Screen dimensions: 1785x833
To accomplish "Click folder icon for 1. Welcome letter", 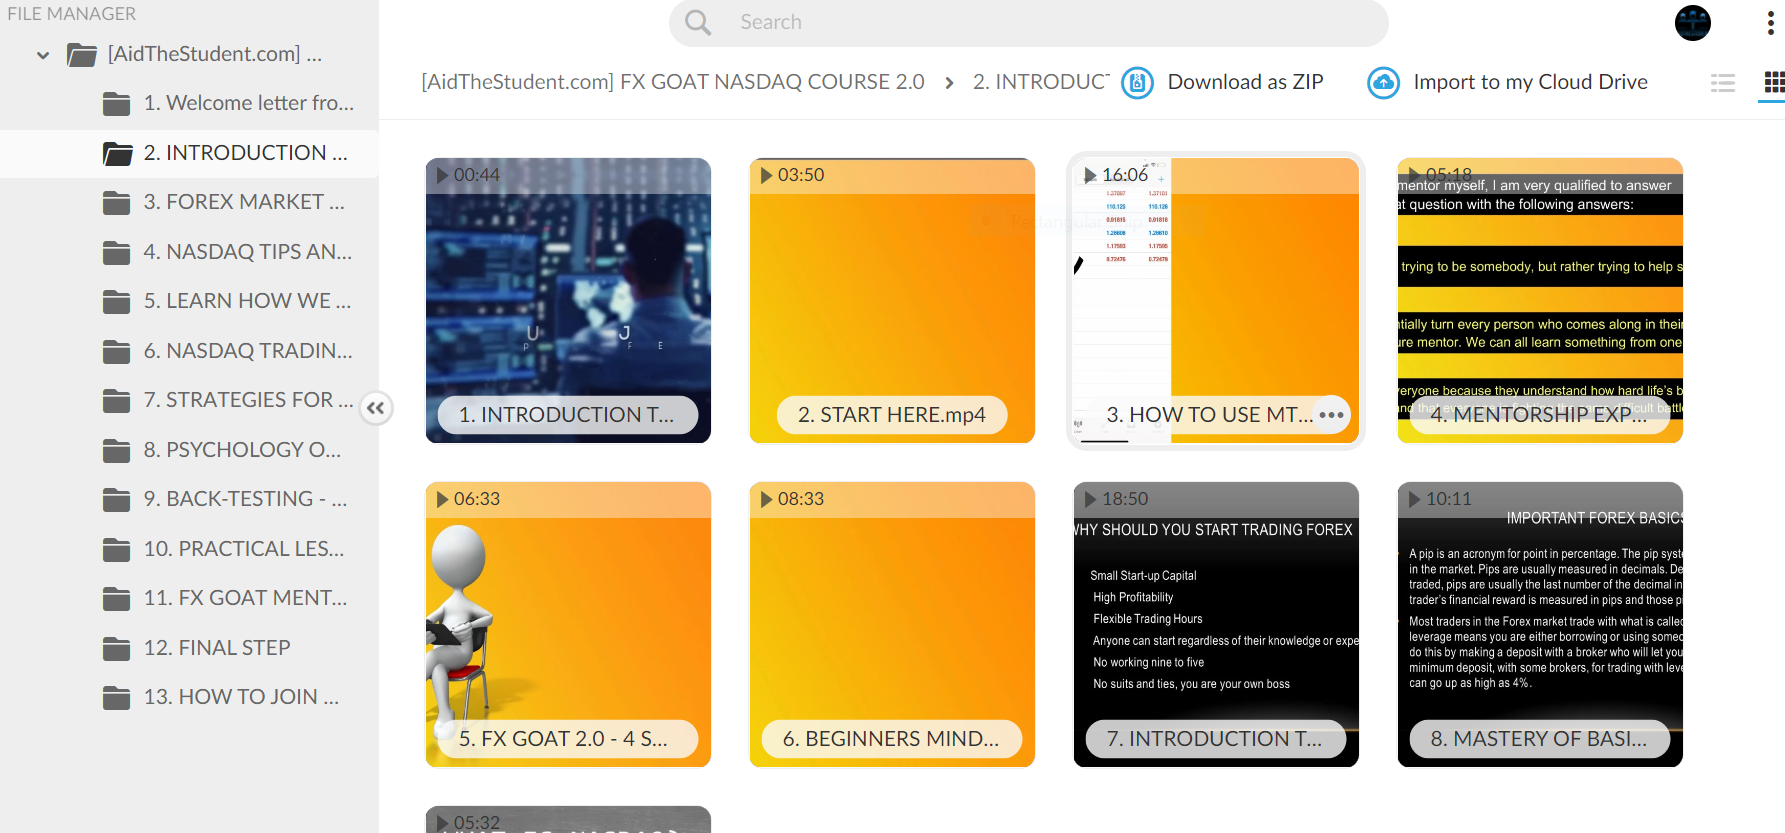I will [x=117, y=104].
